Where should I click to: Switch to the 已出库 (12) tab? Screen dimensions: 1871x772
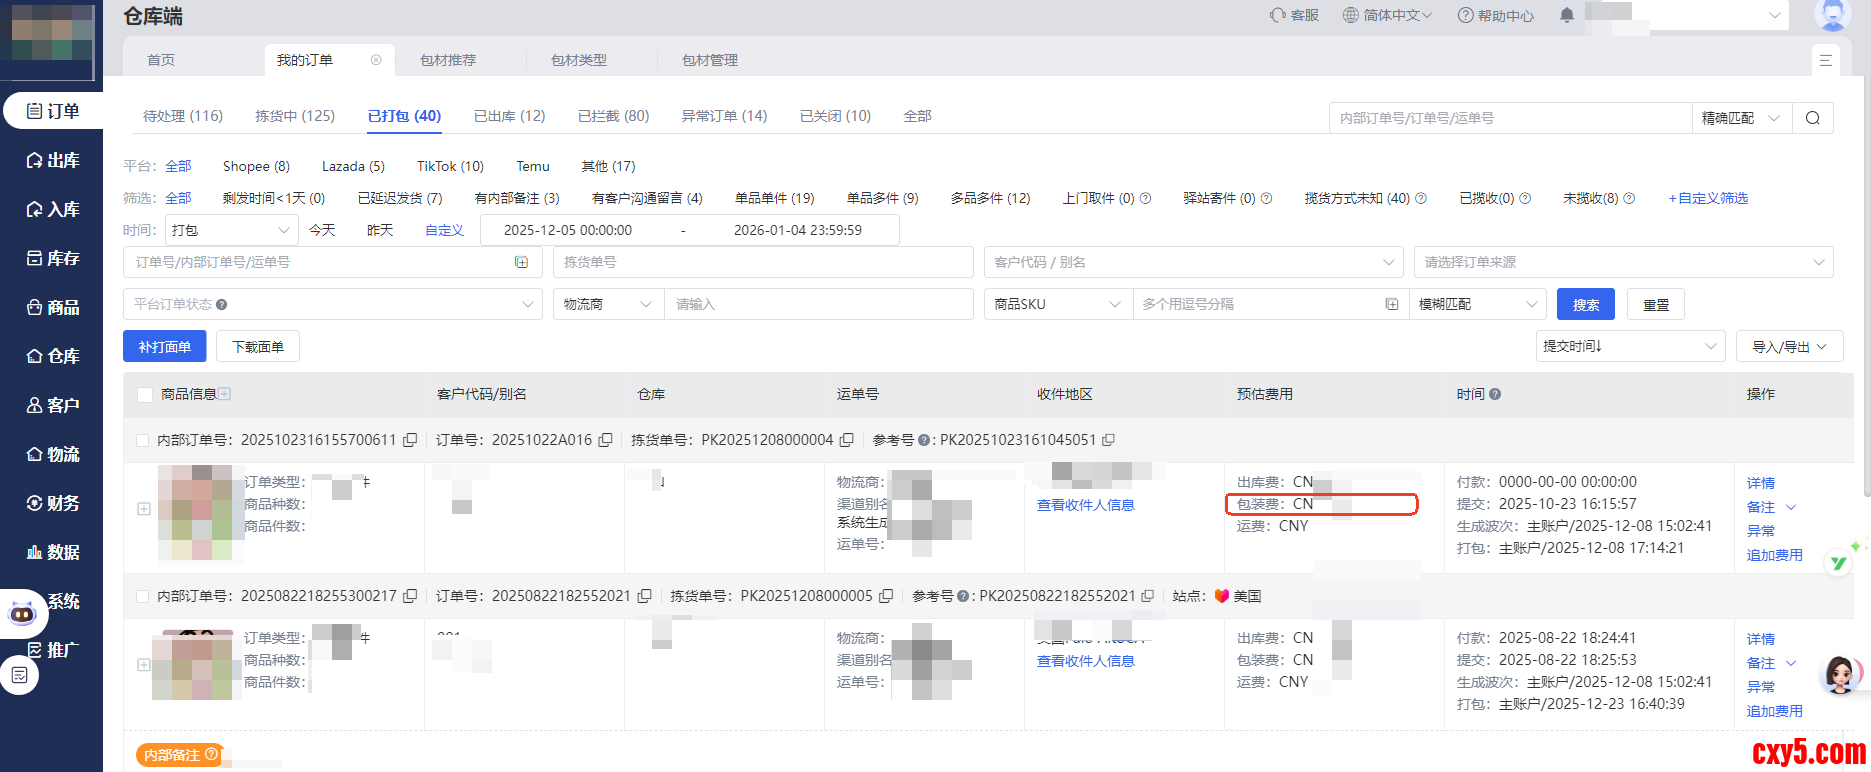tap(509, 116)
